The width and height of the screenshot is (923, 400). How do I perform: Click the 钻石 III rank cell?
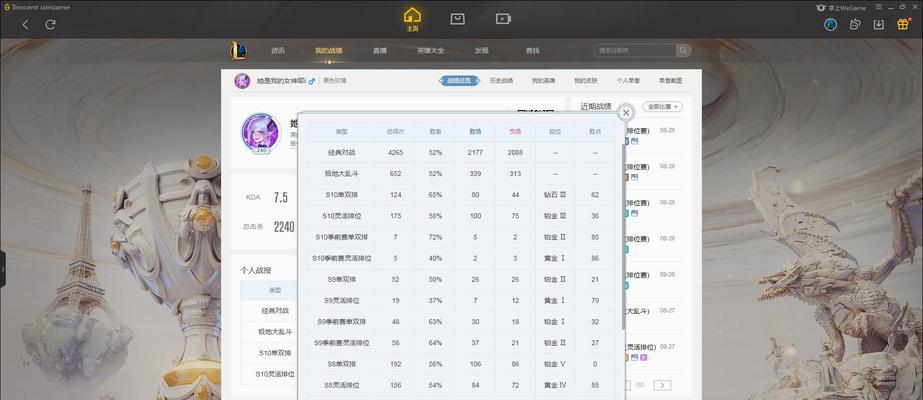click(x=555, y=195)
